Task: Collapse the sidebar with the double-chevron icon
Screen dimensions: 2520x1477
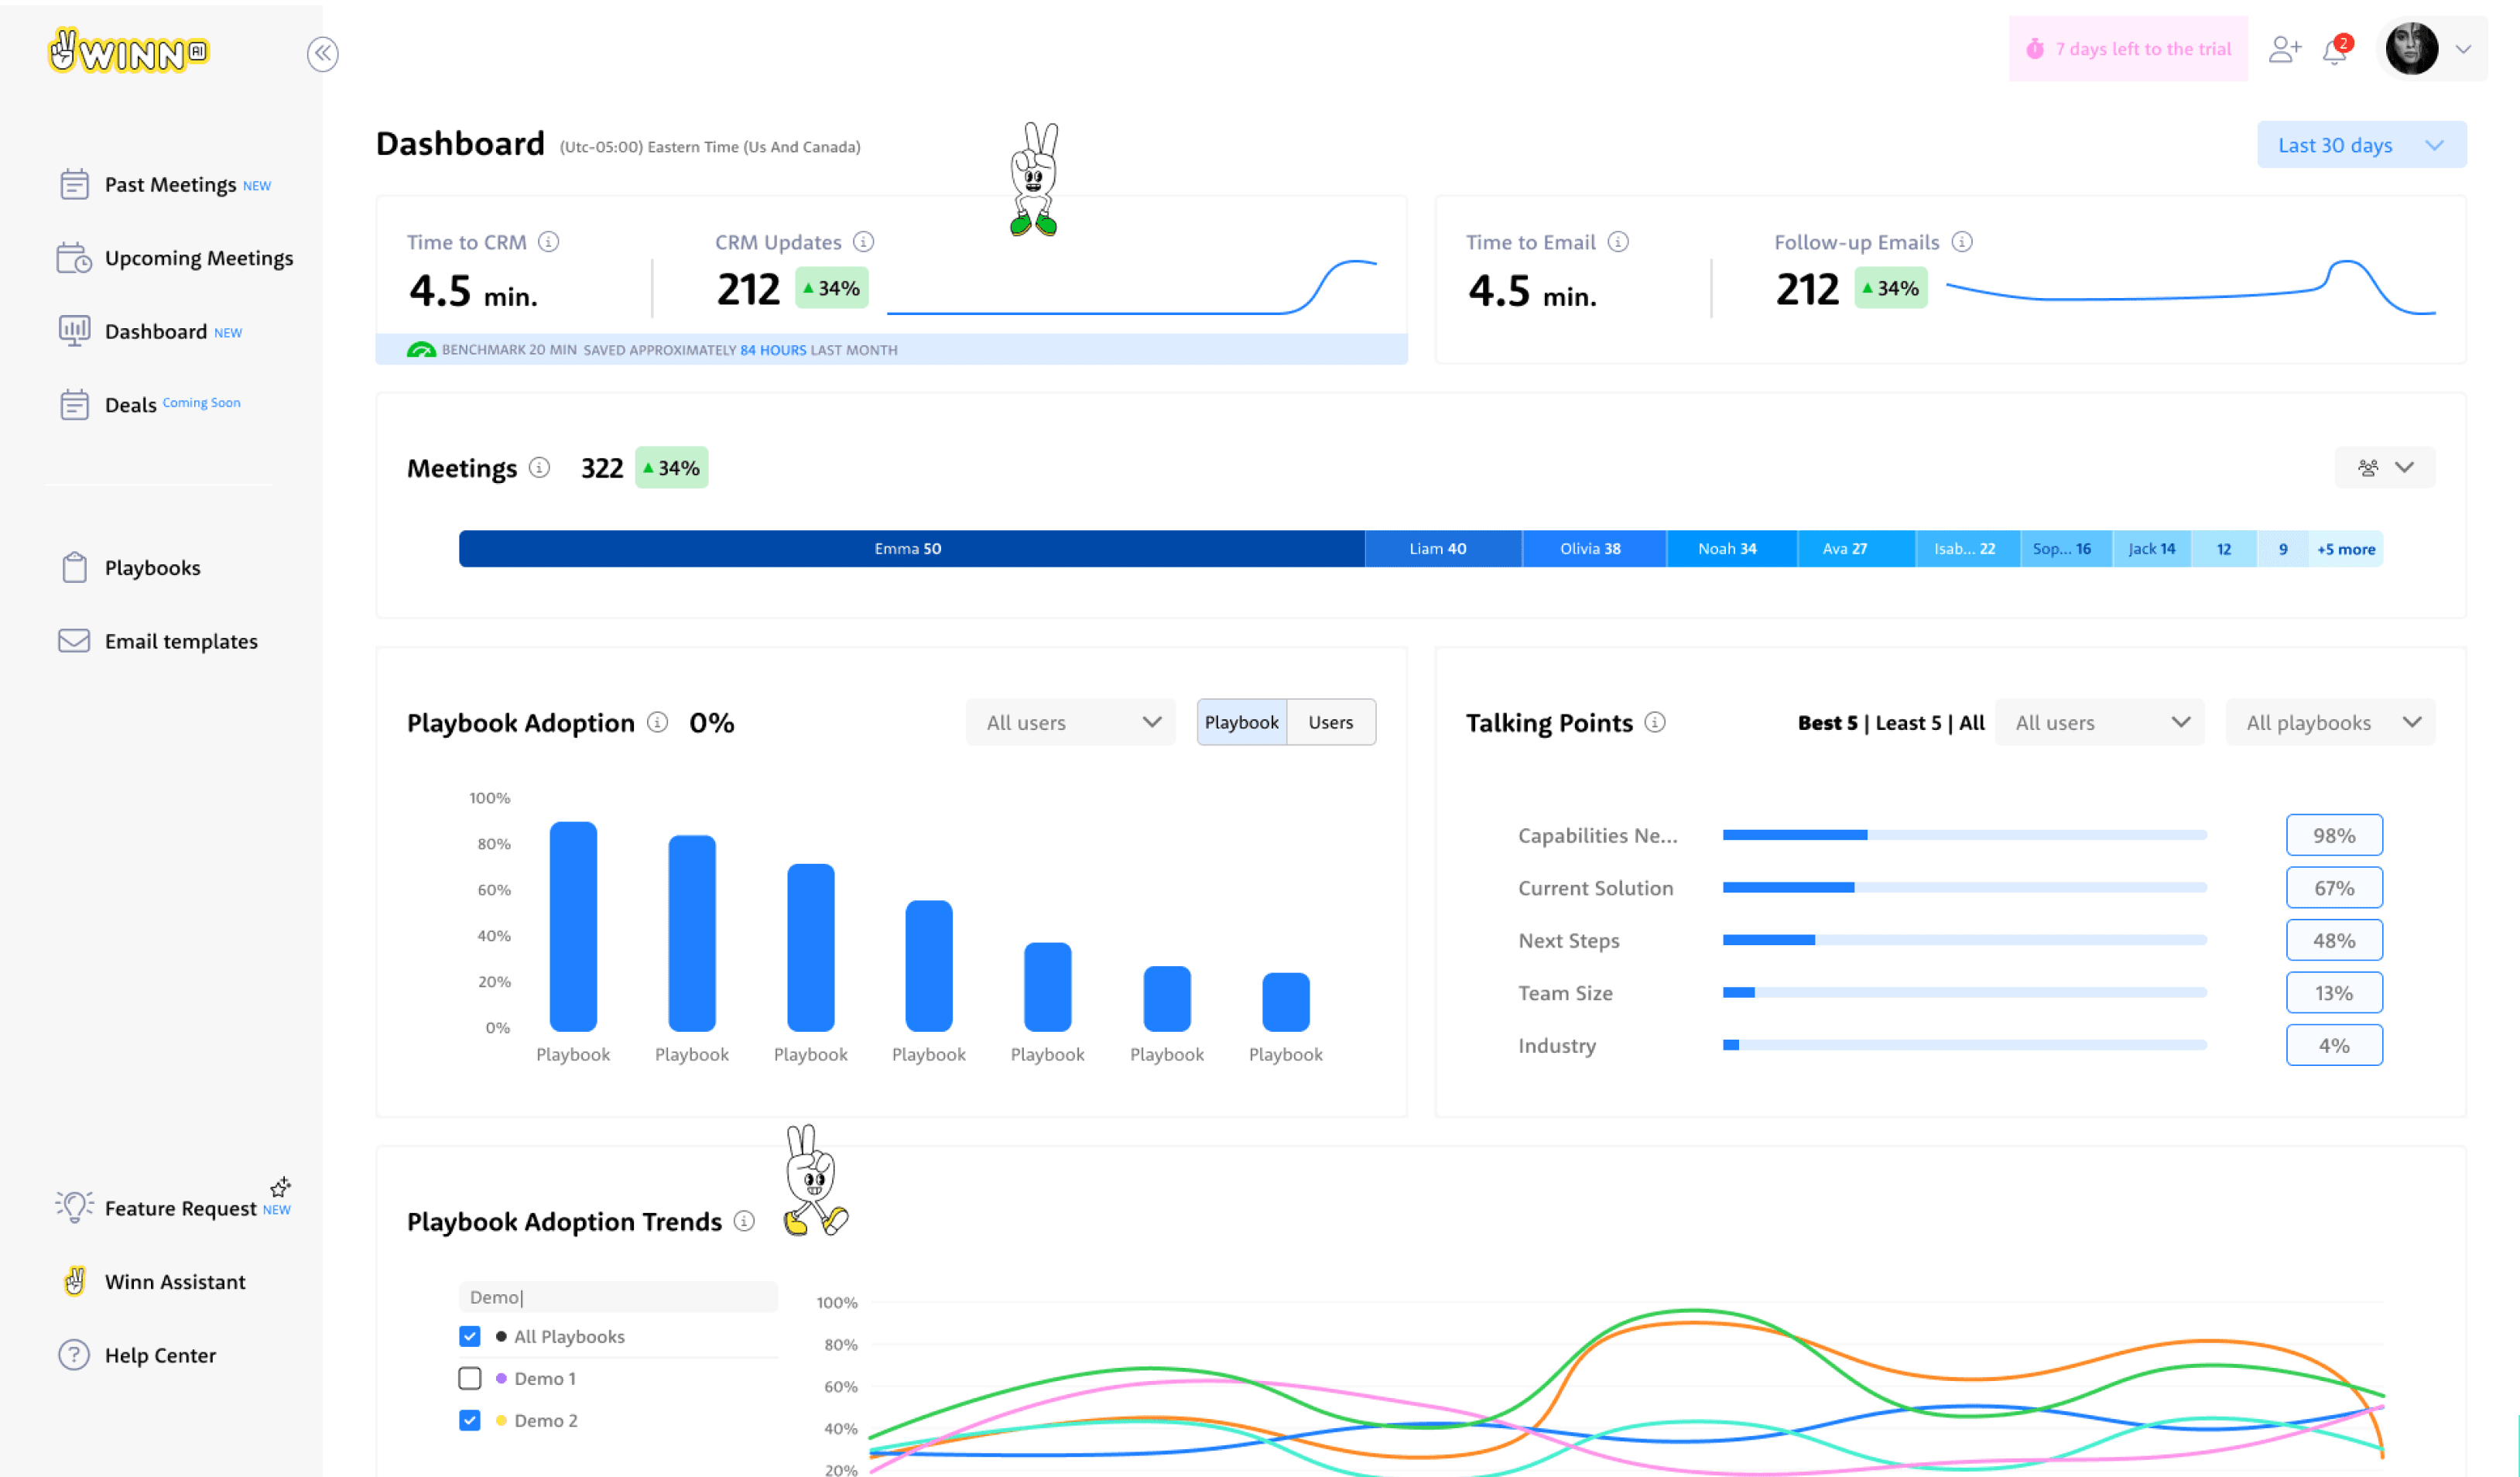Action: (x=322, y=53)
